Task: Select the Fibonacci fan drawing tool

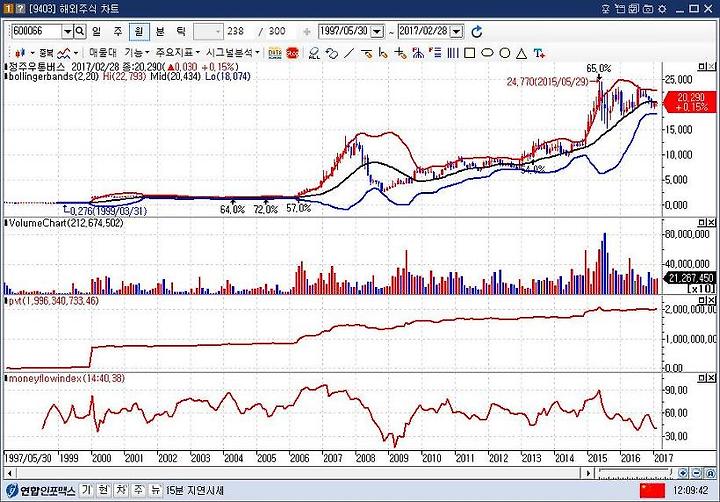Action: point(418,53)
